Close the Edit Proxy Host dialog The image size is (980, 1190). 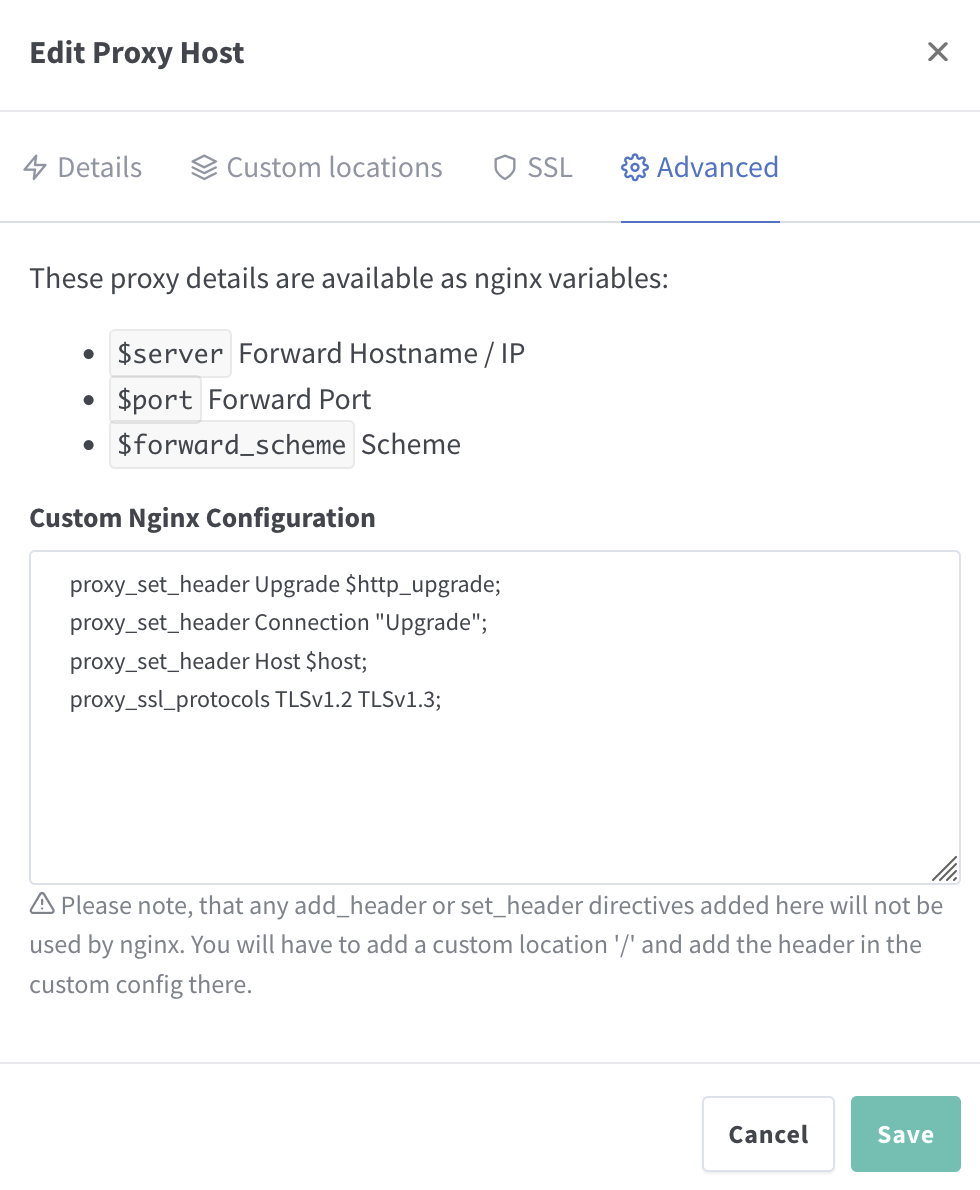[937, 52]
